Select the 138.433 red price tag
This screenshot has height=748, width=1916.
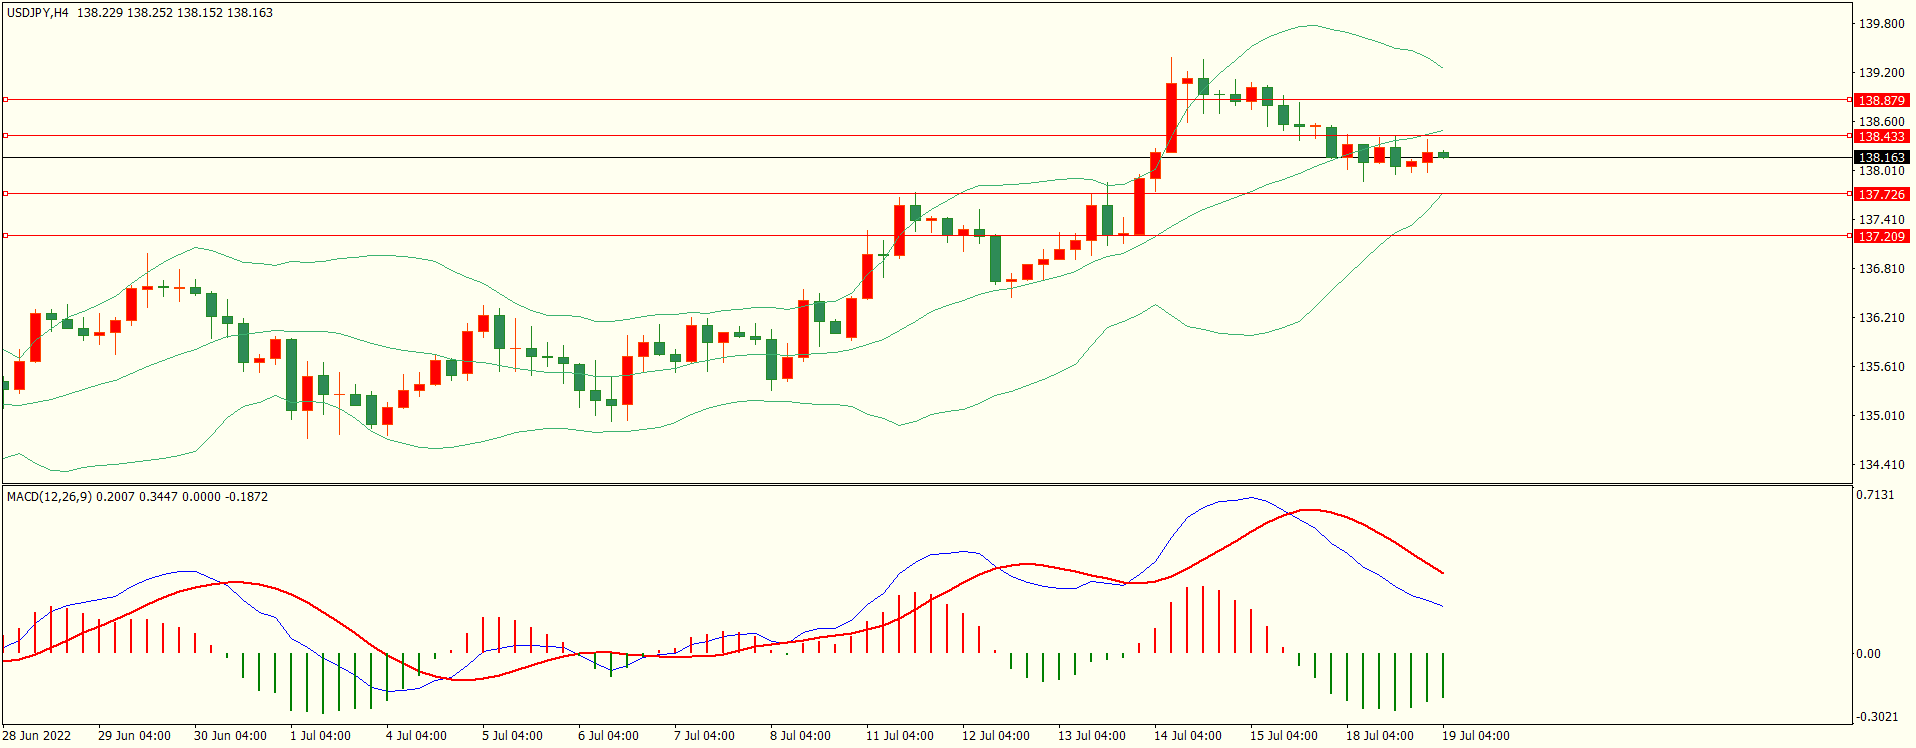(1881, 136)
